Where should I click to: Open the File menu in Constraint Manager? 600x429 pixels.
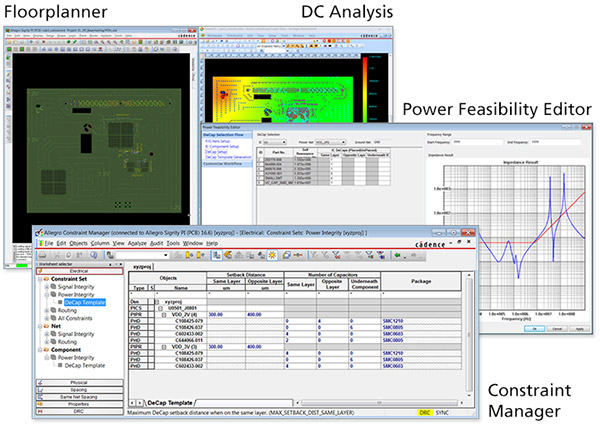(49, 243)
